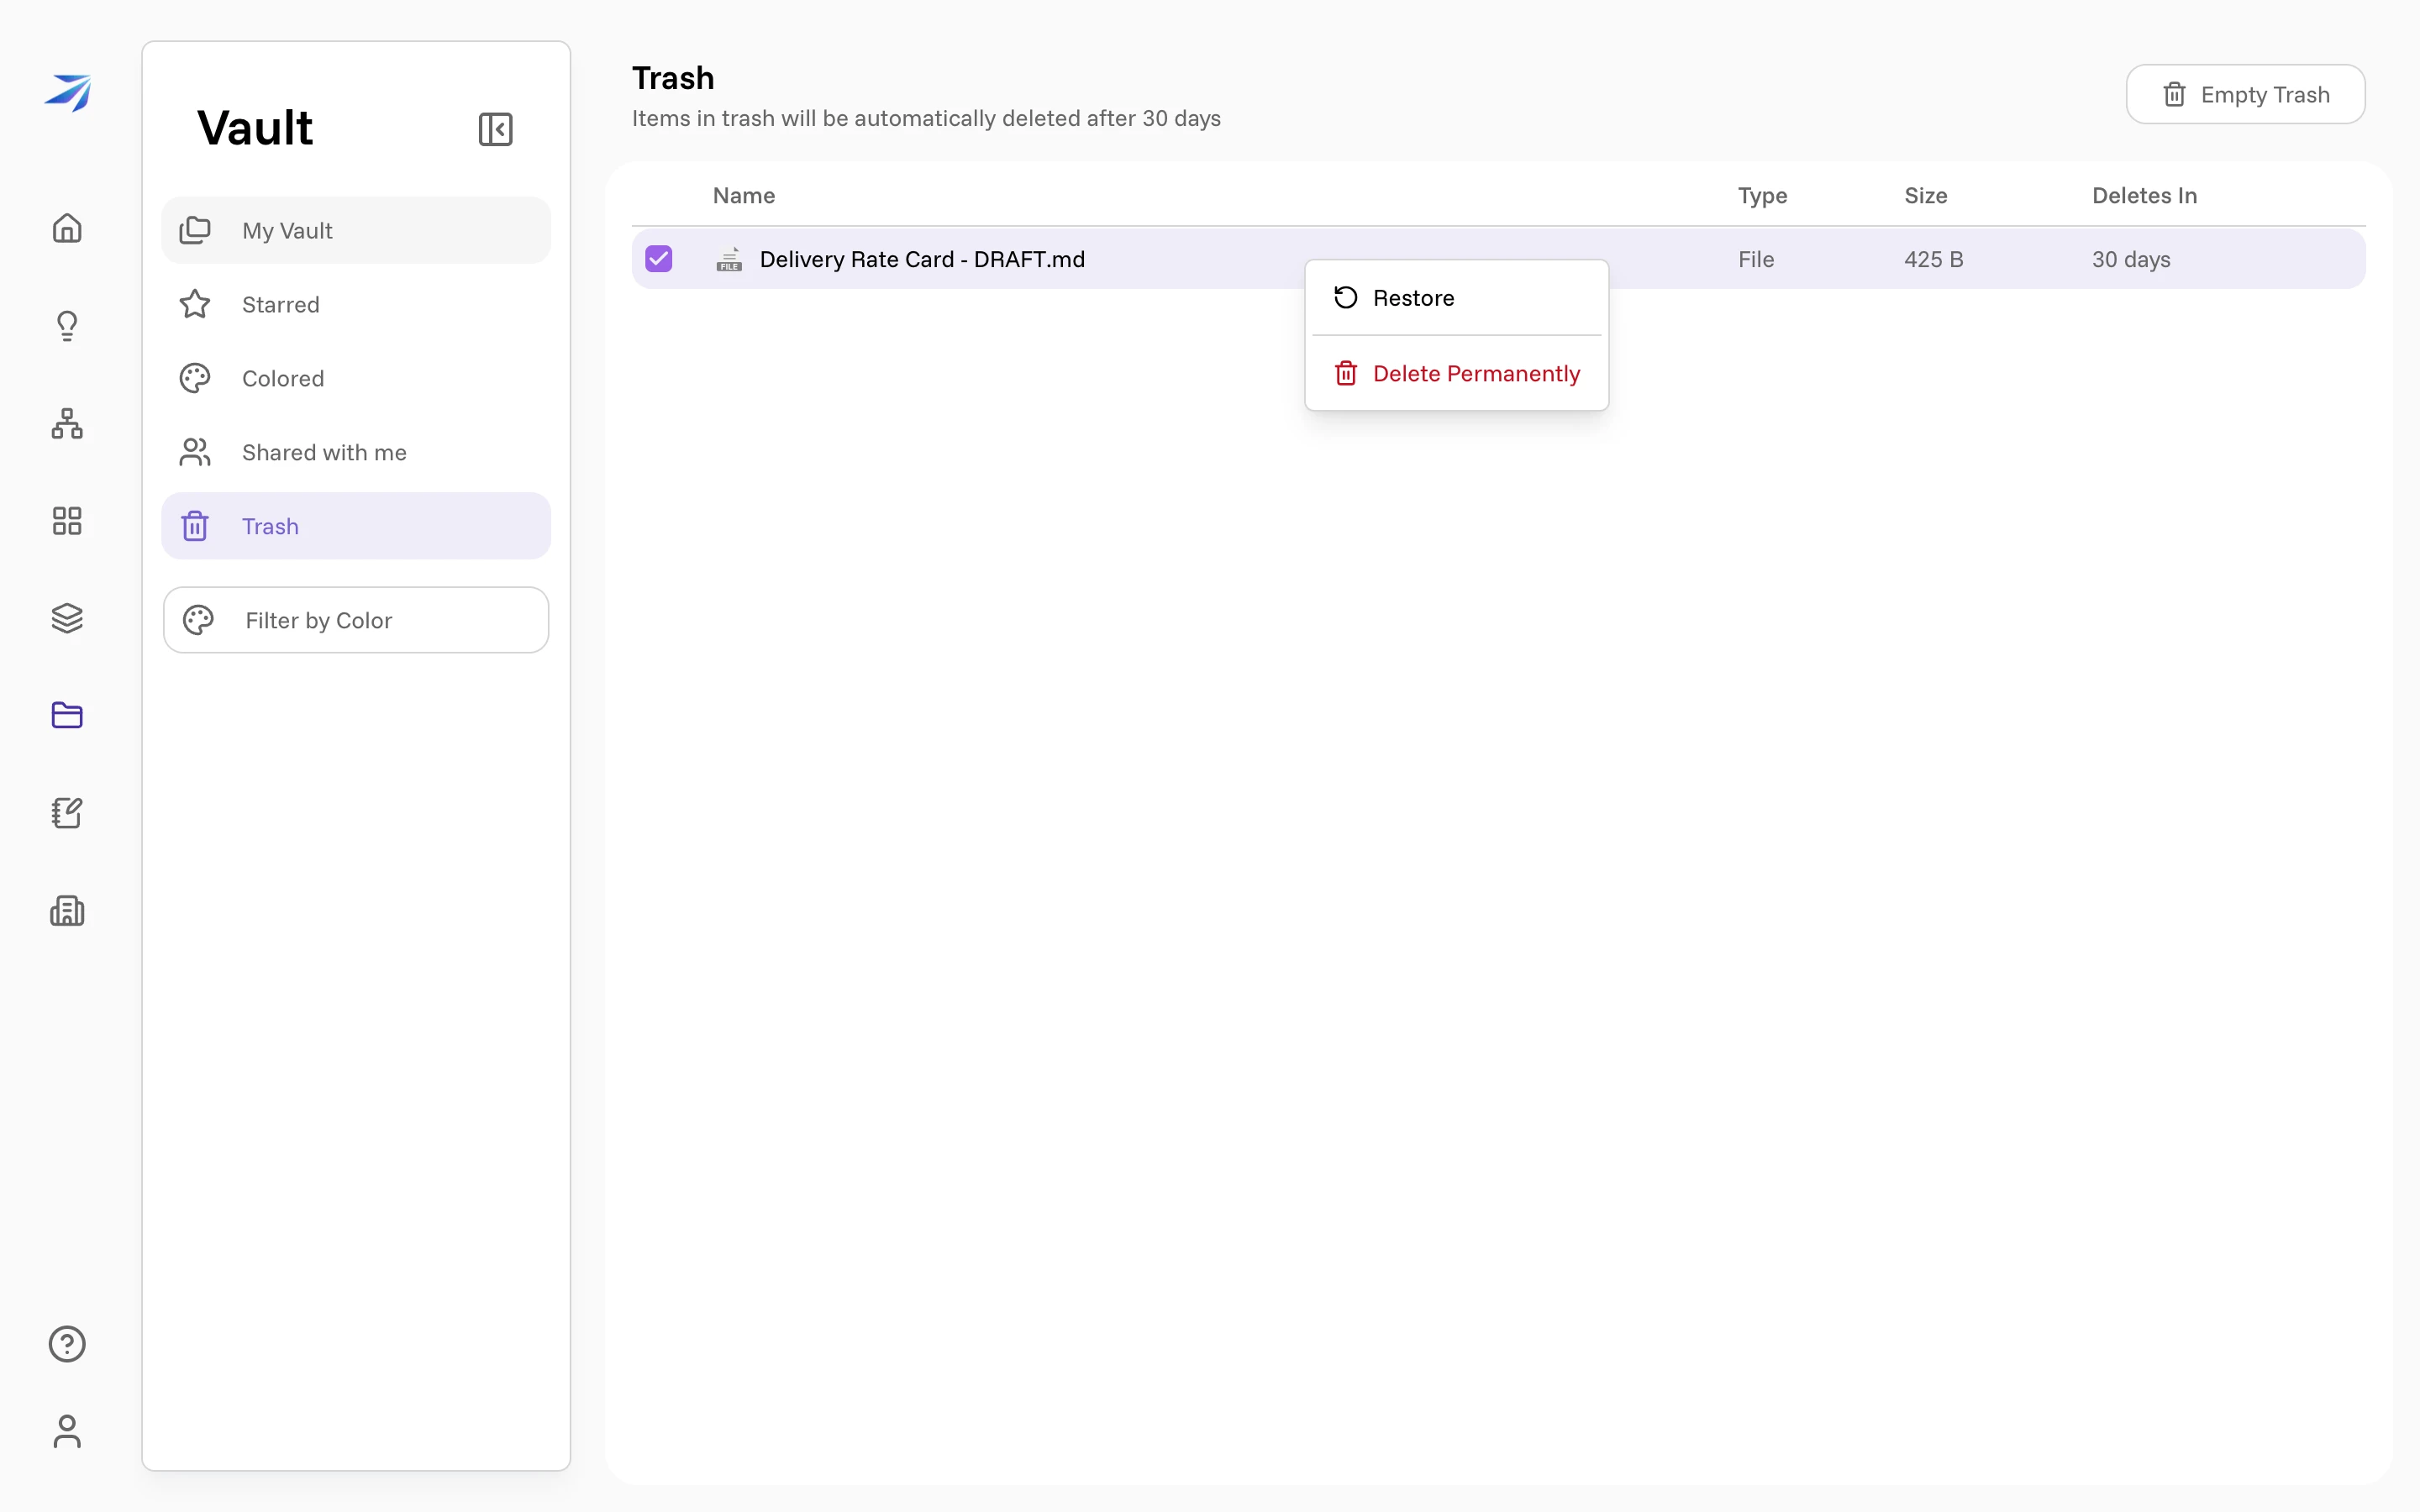Go to Shared with me section
Screen dimensions: 2420x1512
click(356, 452)
